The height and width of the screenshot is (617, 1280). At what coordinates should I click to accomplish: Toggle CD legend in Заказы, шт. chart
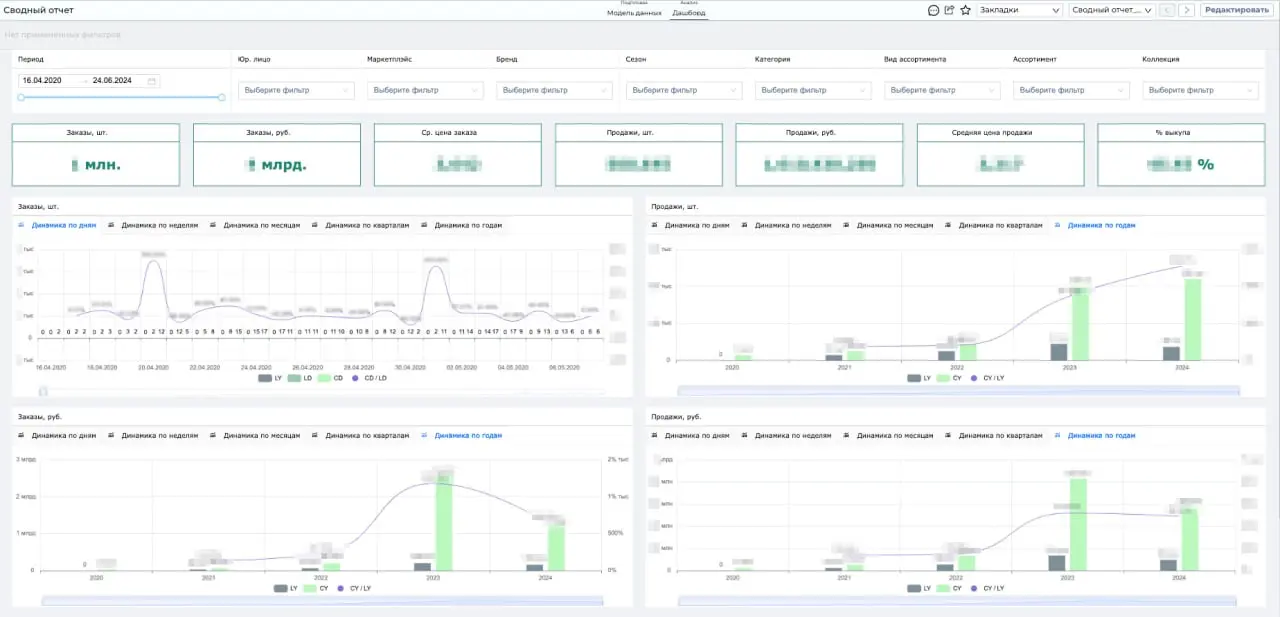pyautogui.click(x=329, y=378)
